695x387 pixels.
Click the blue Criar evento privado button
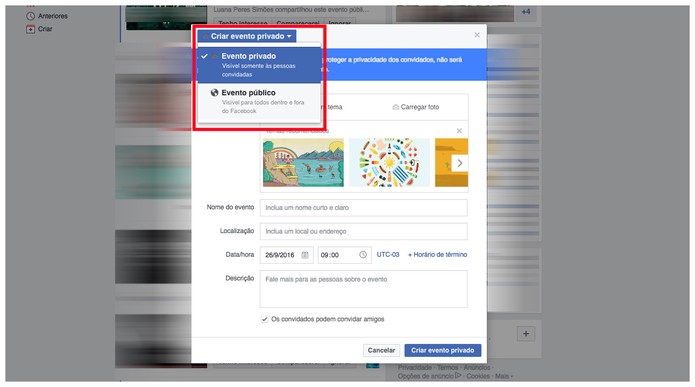pyautogui.click(x=443, y=350)
